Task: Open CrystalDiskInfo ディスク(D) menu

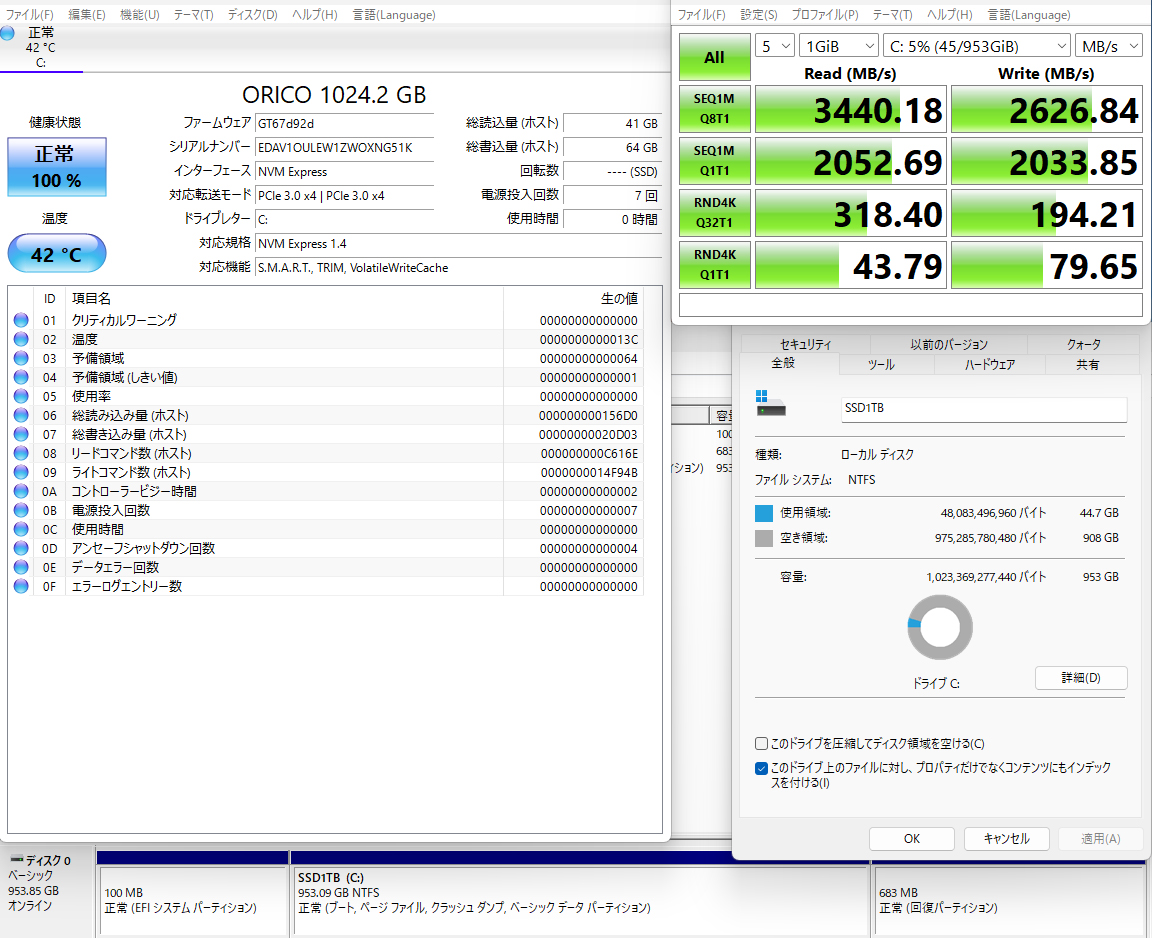Action: 252,15
